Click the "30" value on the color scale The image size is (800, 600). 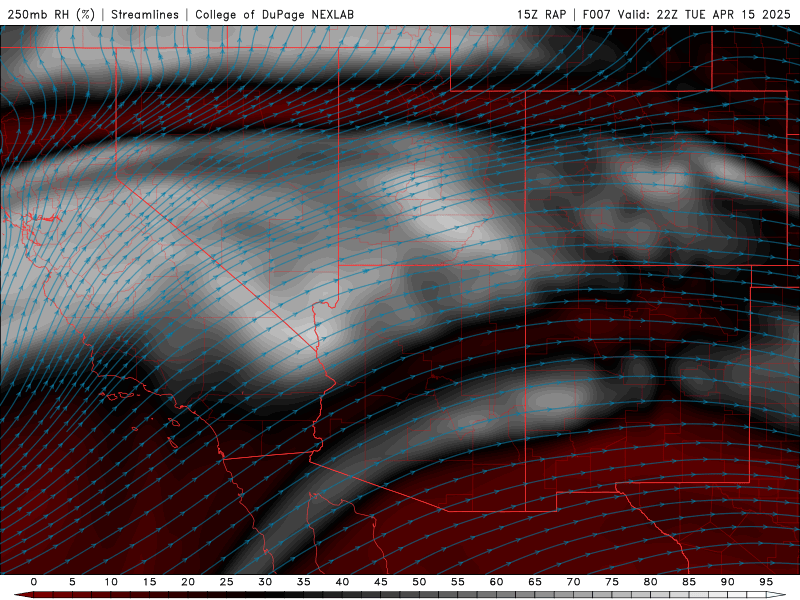point(265,582)
